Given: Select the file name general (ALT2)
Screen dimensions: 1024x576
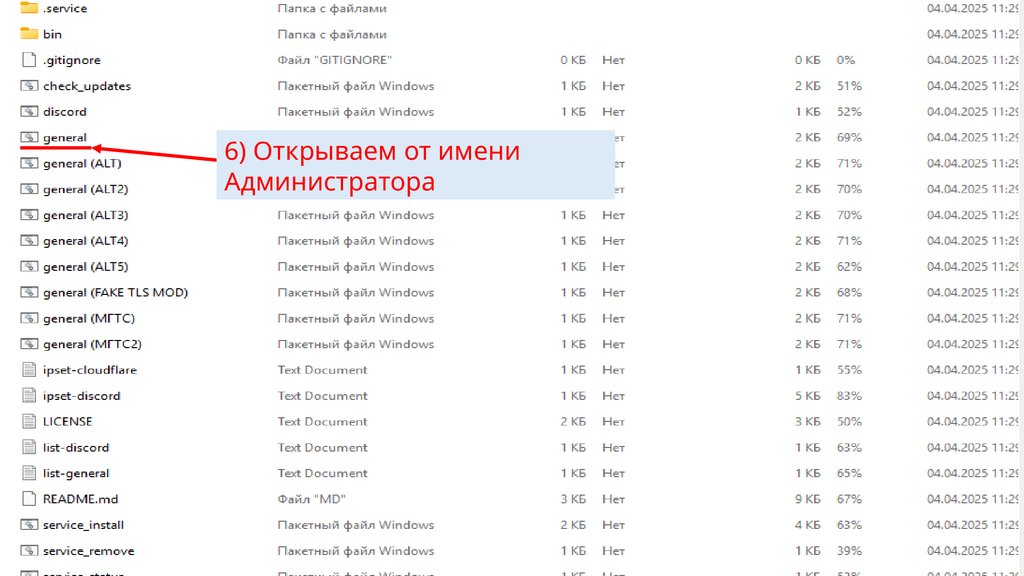Looking at the screenshot, I should (x=86, y=189).
